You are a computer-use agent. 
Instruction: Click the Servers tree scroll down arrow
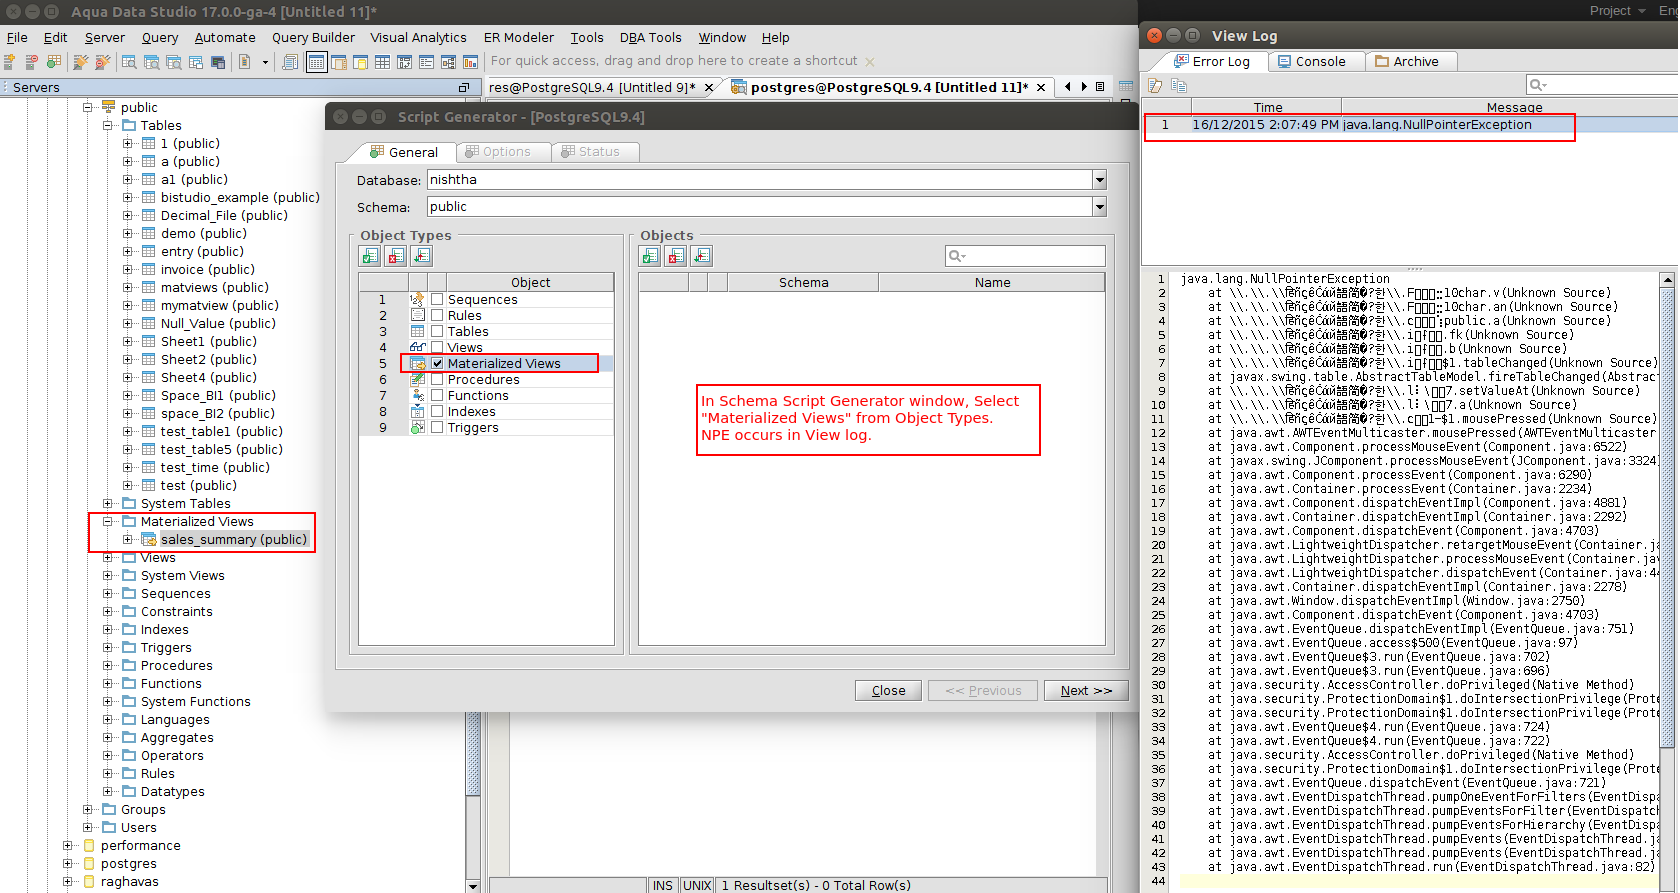coord(473,886)
